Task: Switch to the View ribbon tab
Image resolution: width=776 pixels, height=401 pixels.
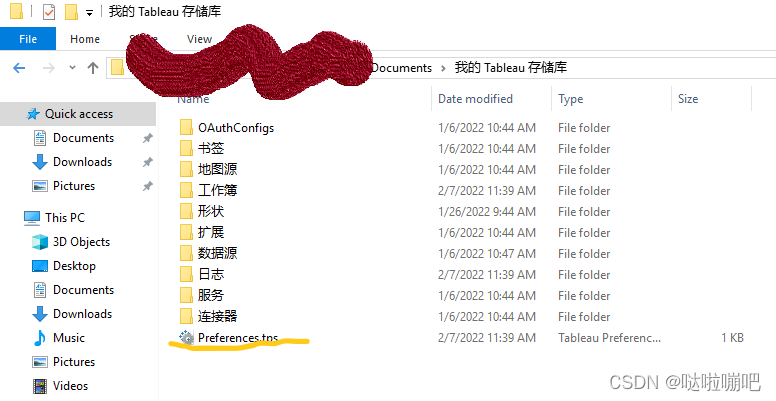Action: [199, 39]
